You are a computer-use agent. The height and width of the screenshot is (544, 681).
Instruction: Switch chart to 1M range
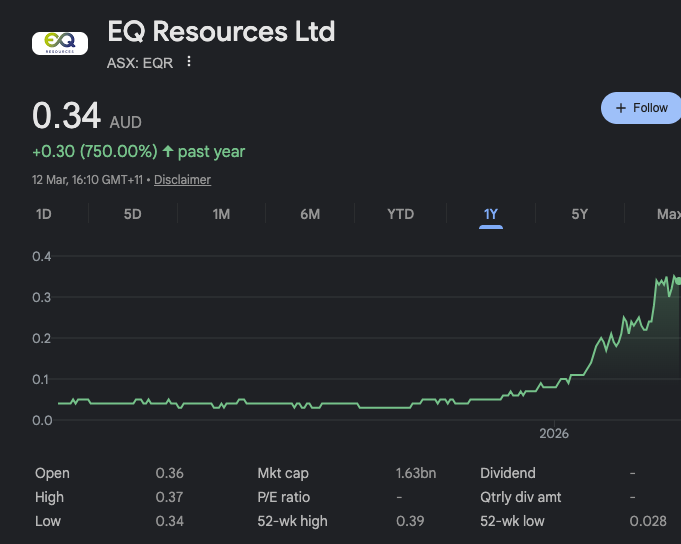221,214
